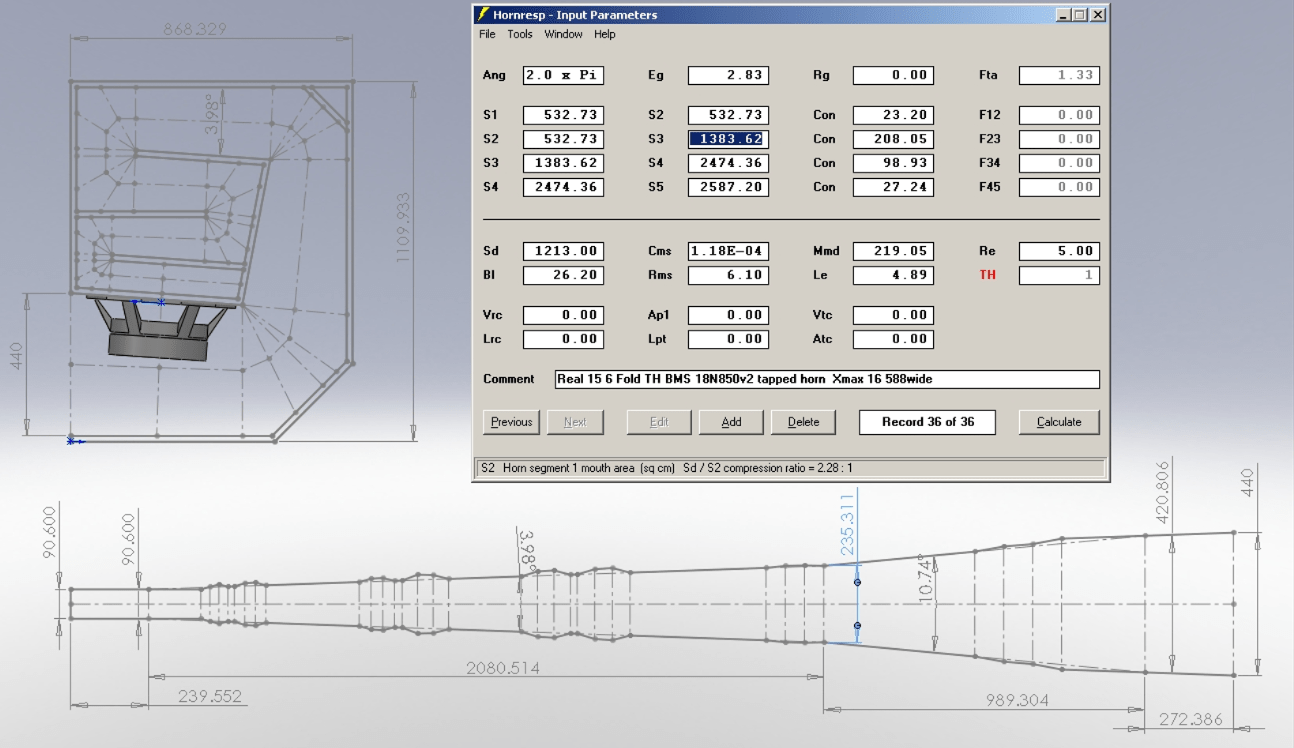Close the Hornresp Input Parameters window
The image size is (1294, 748).
coord(1097,15)
